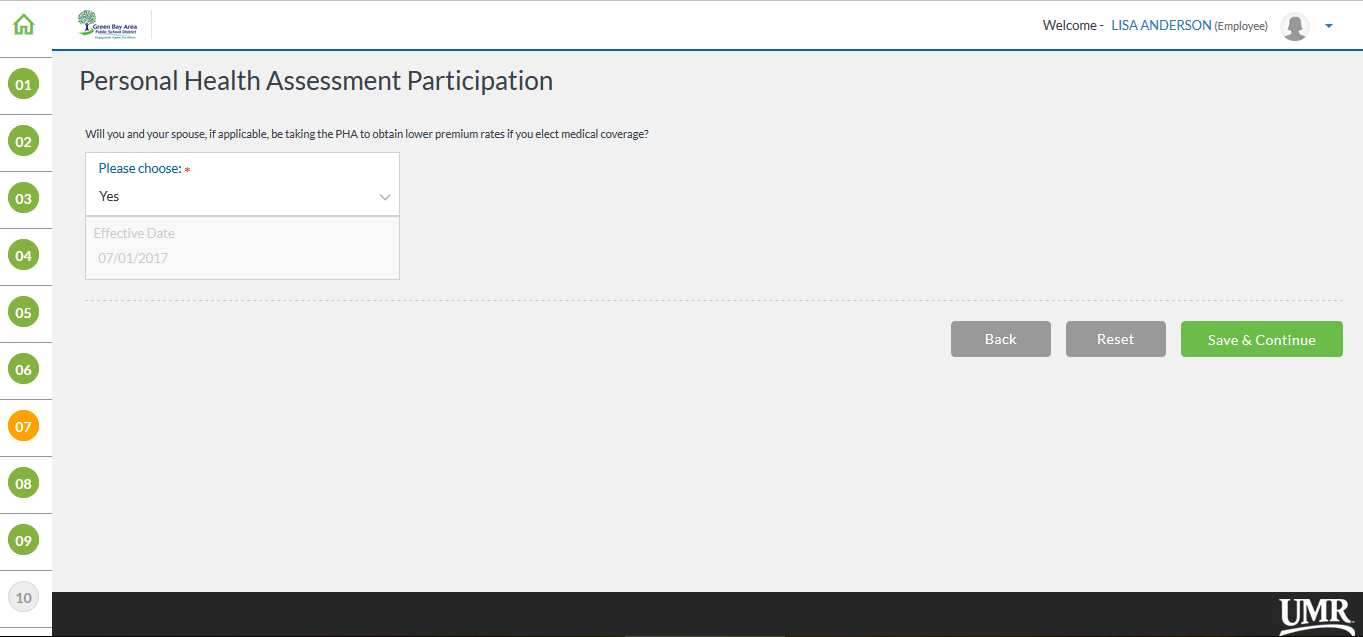The height and width of the screenshot is (637, 1363).
Task: Open step 03 in the sidebar
Action: [23, 199]
